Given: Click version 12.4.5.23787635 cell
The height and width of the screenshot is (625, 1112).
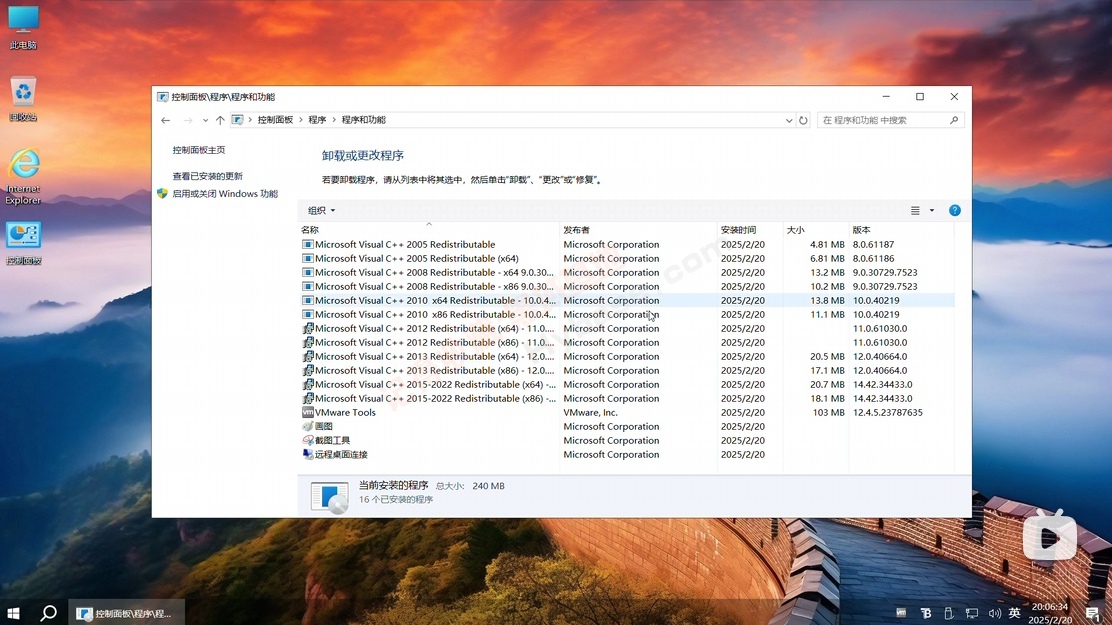Looking at the screenshot, I should [x=887, y=412].
